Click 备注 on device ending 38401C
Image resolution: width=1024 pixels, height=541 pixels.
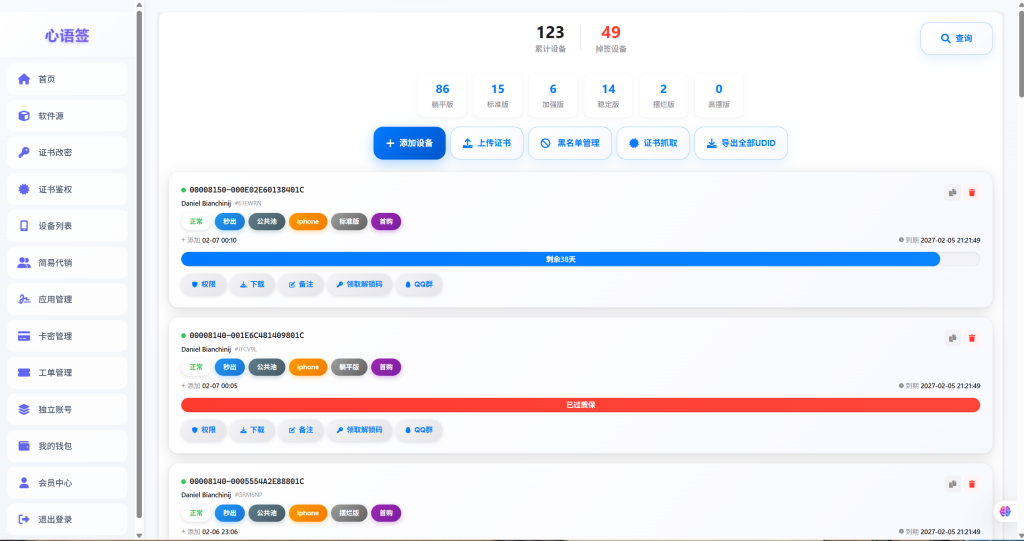[x=301, y=284]
